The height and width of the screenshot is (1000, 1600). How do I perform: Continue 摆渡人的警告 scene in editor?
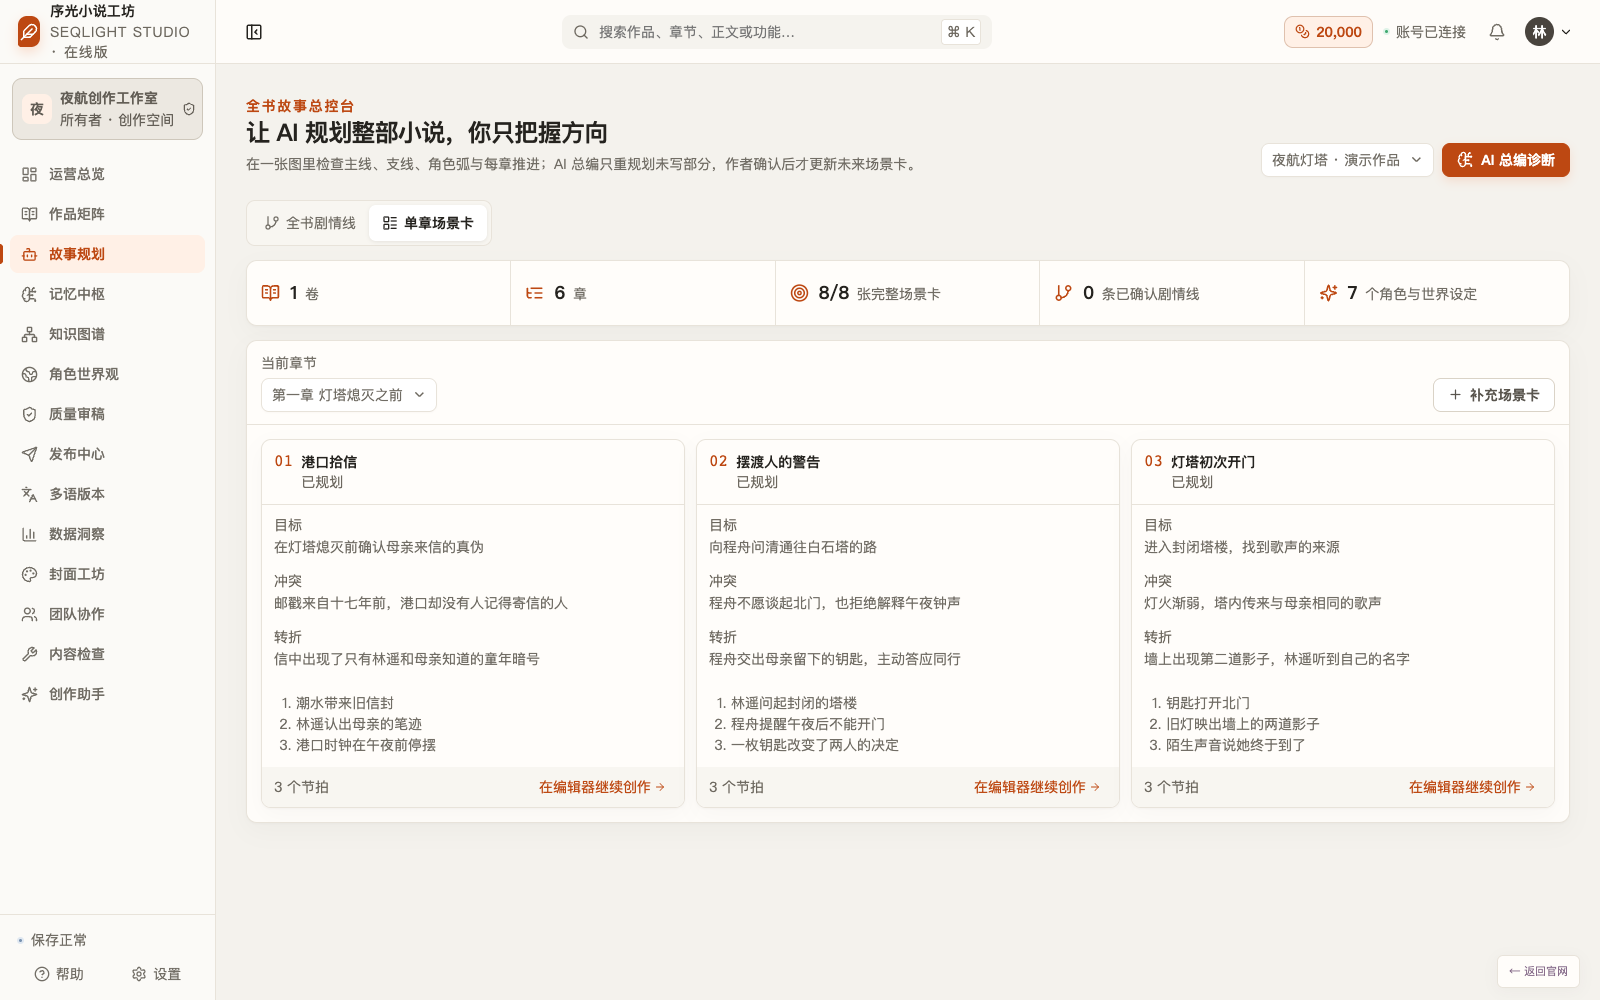1037,787
